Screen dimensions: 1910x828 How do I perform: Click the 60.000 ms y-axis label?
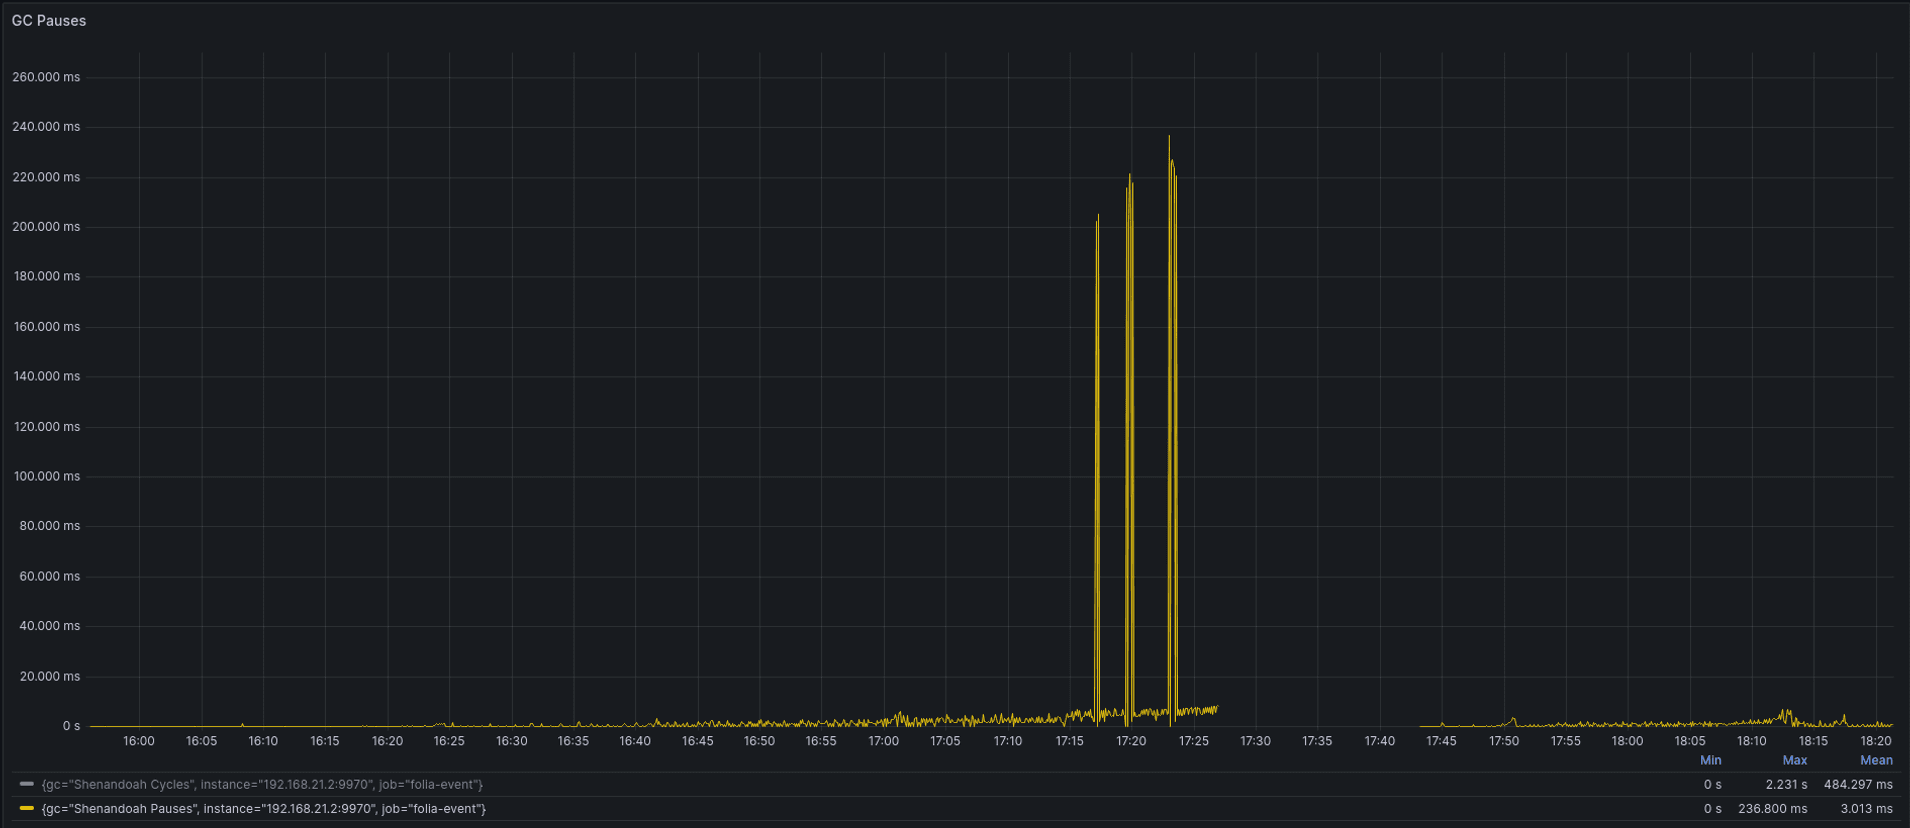coord(49,576)
